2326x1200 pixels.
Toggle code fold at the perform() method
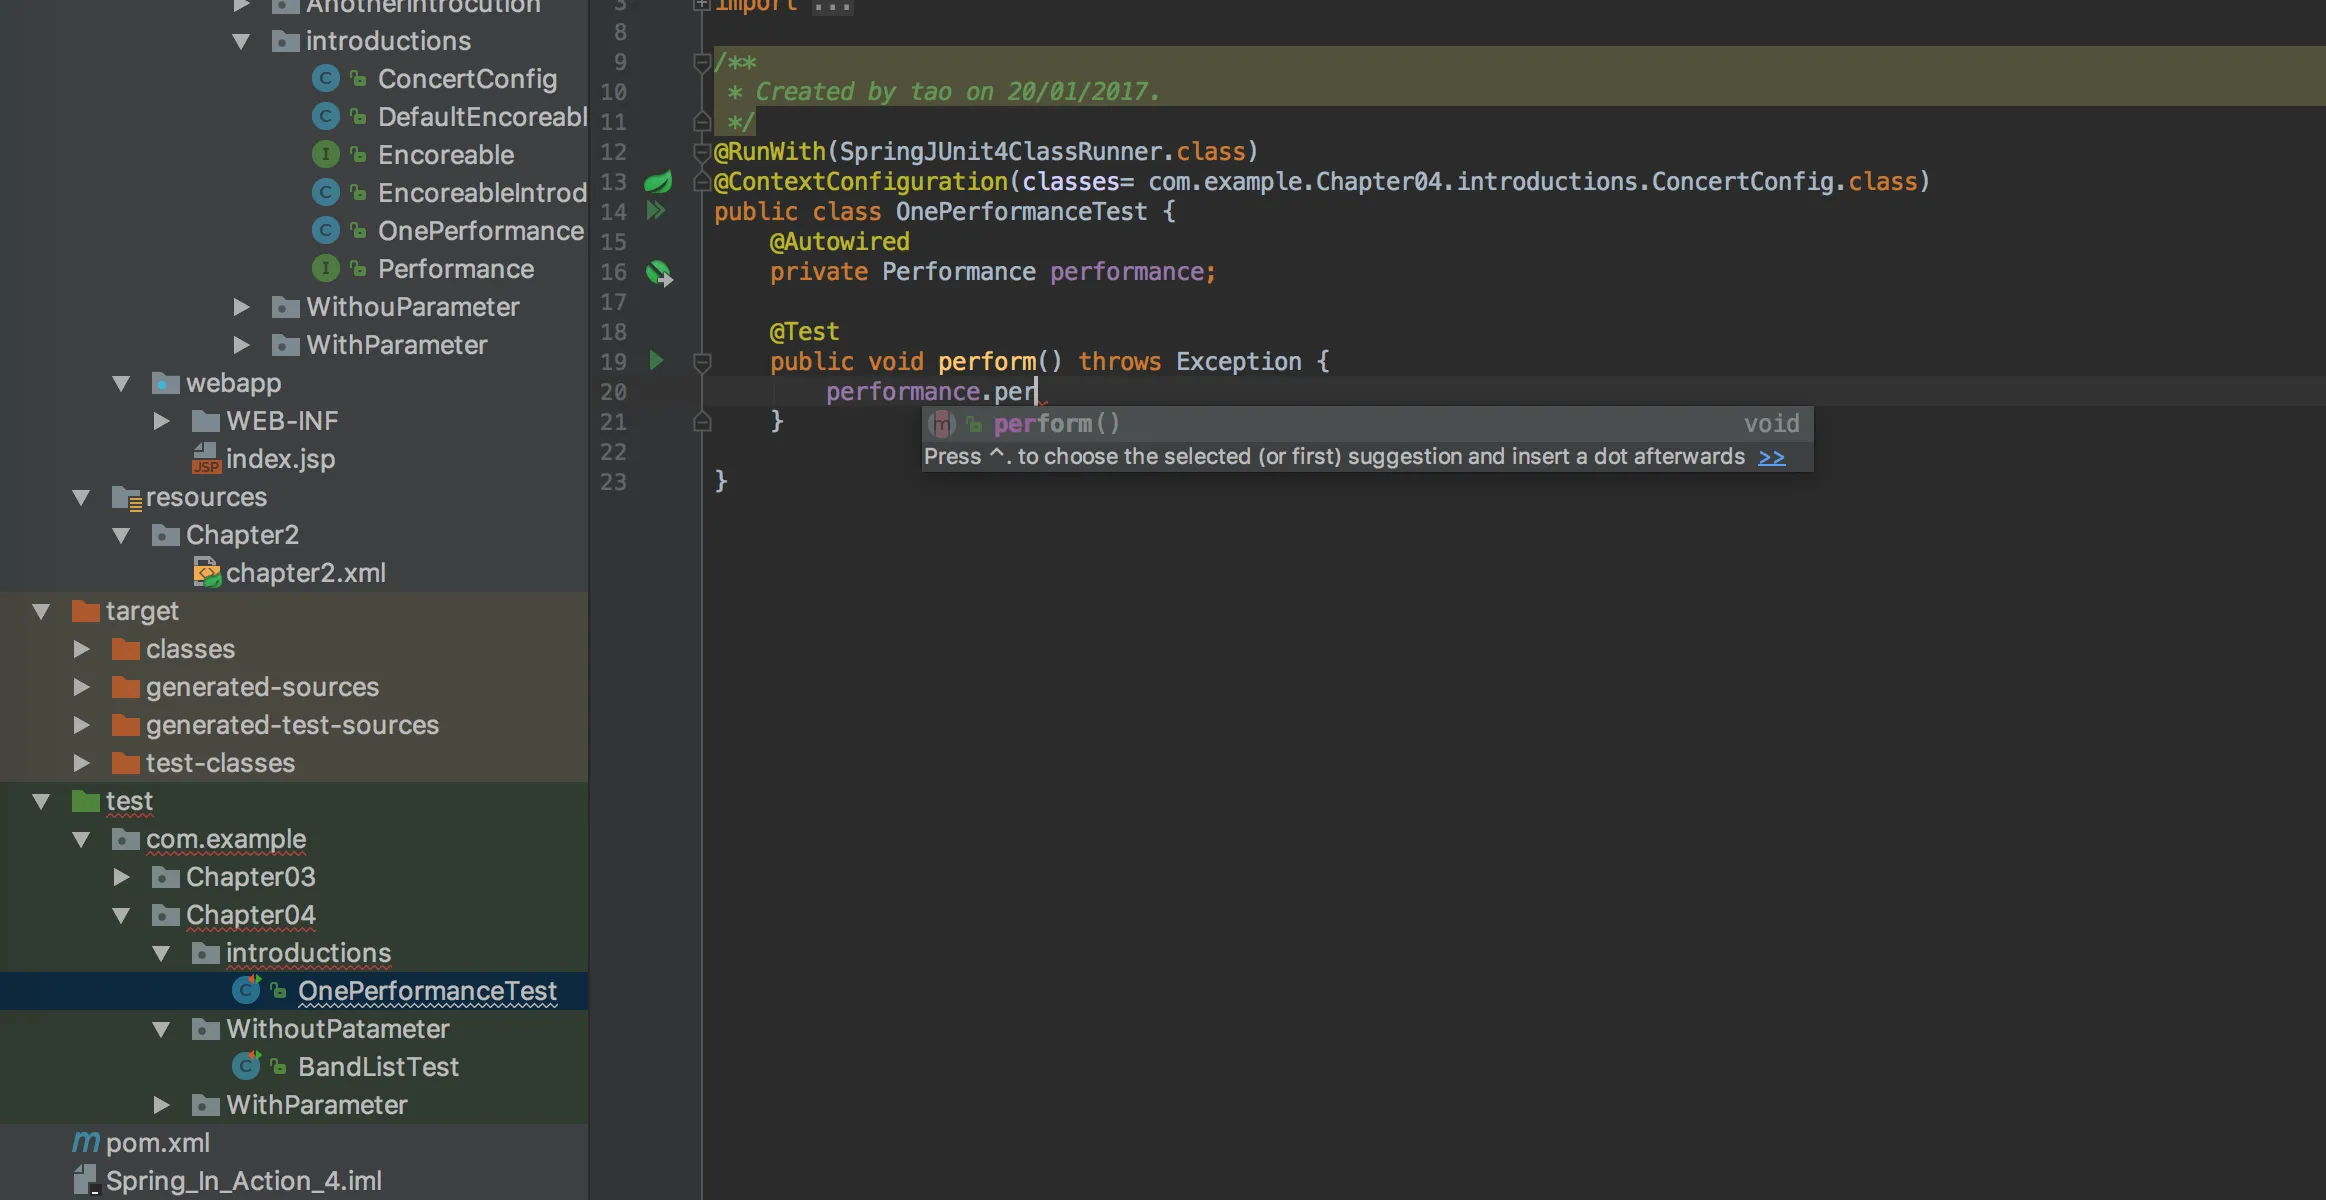[702, 362]
